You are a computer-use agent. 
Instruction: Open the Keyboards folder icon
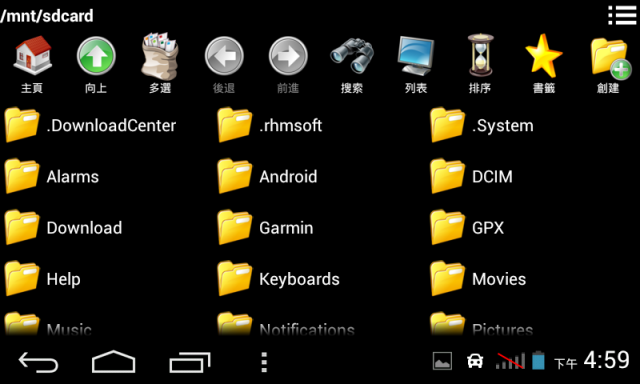(235, 279)
